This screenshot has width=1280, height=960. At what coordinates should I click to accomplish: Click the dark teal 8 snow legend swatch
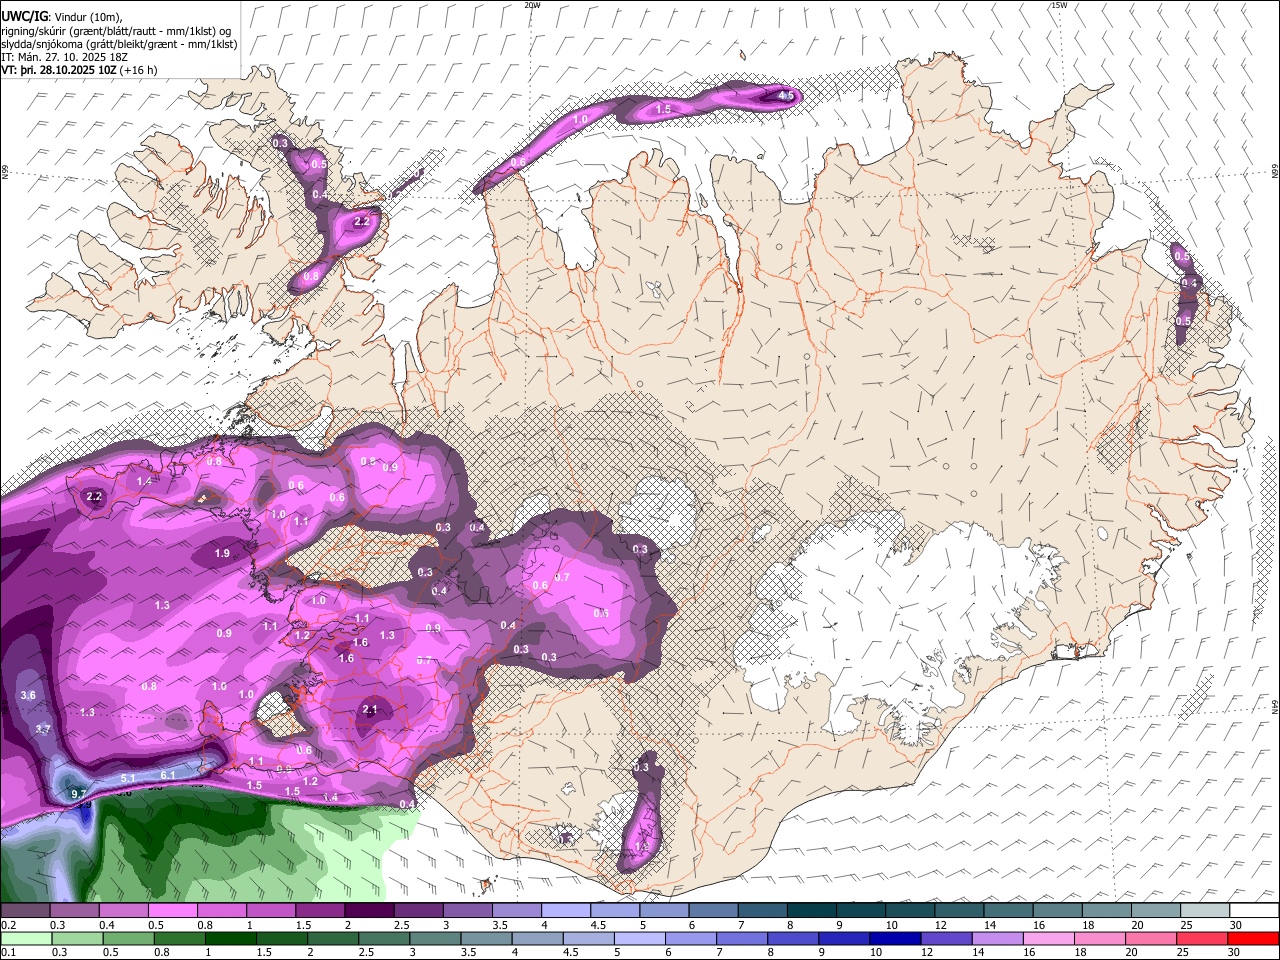pyautogui.click(x=812, y=910)
